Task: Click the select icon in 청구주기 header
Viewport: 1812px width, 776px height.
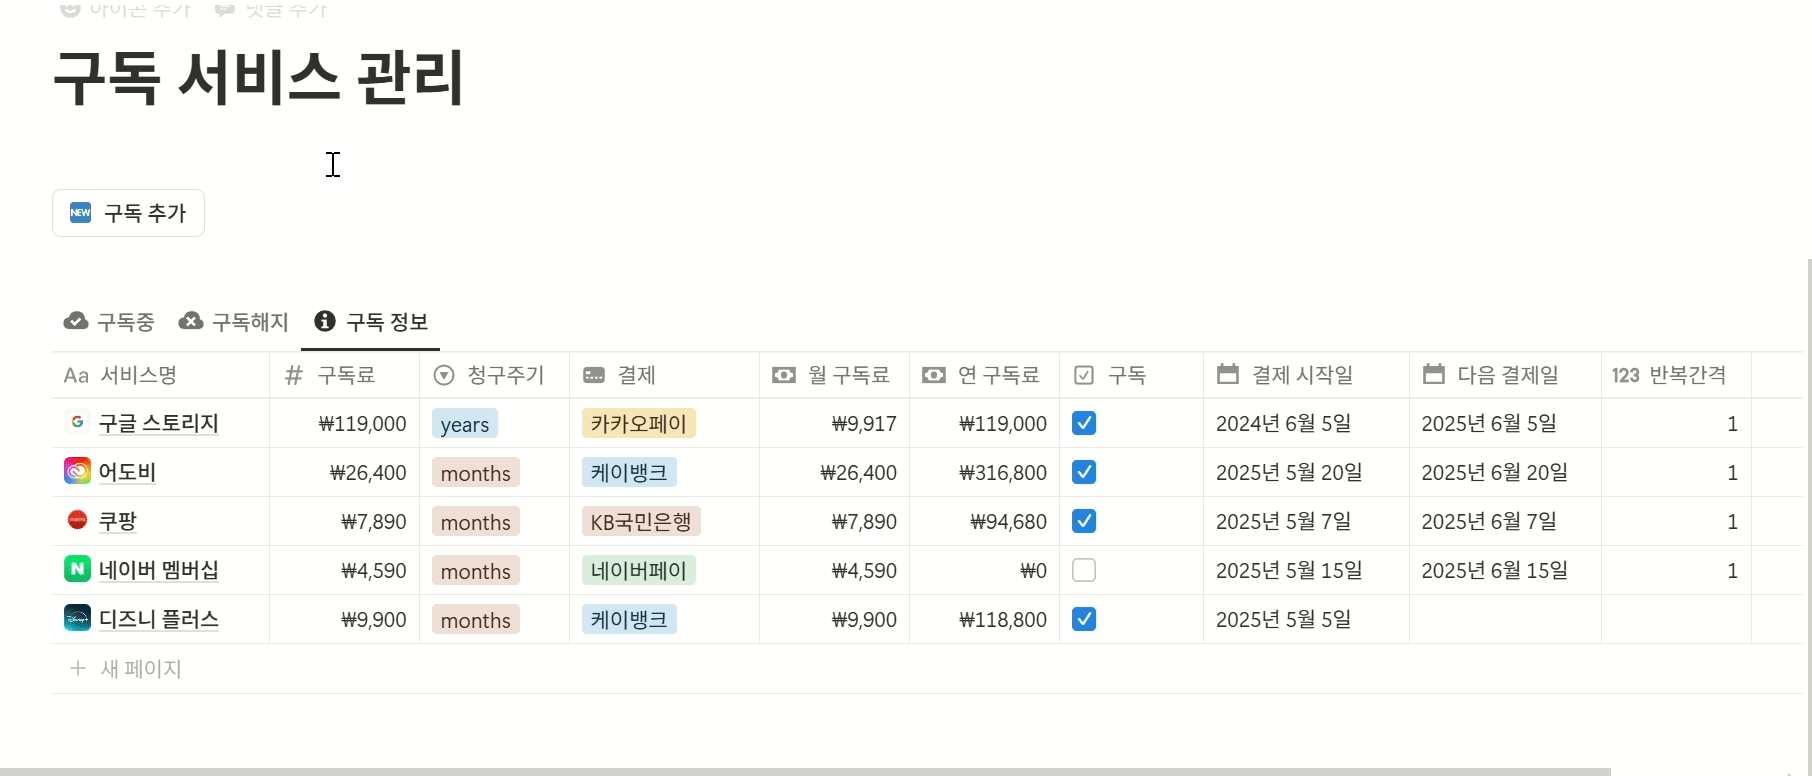Action: tap(444, 376)
